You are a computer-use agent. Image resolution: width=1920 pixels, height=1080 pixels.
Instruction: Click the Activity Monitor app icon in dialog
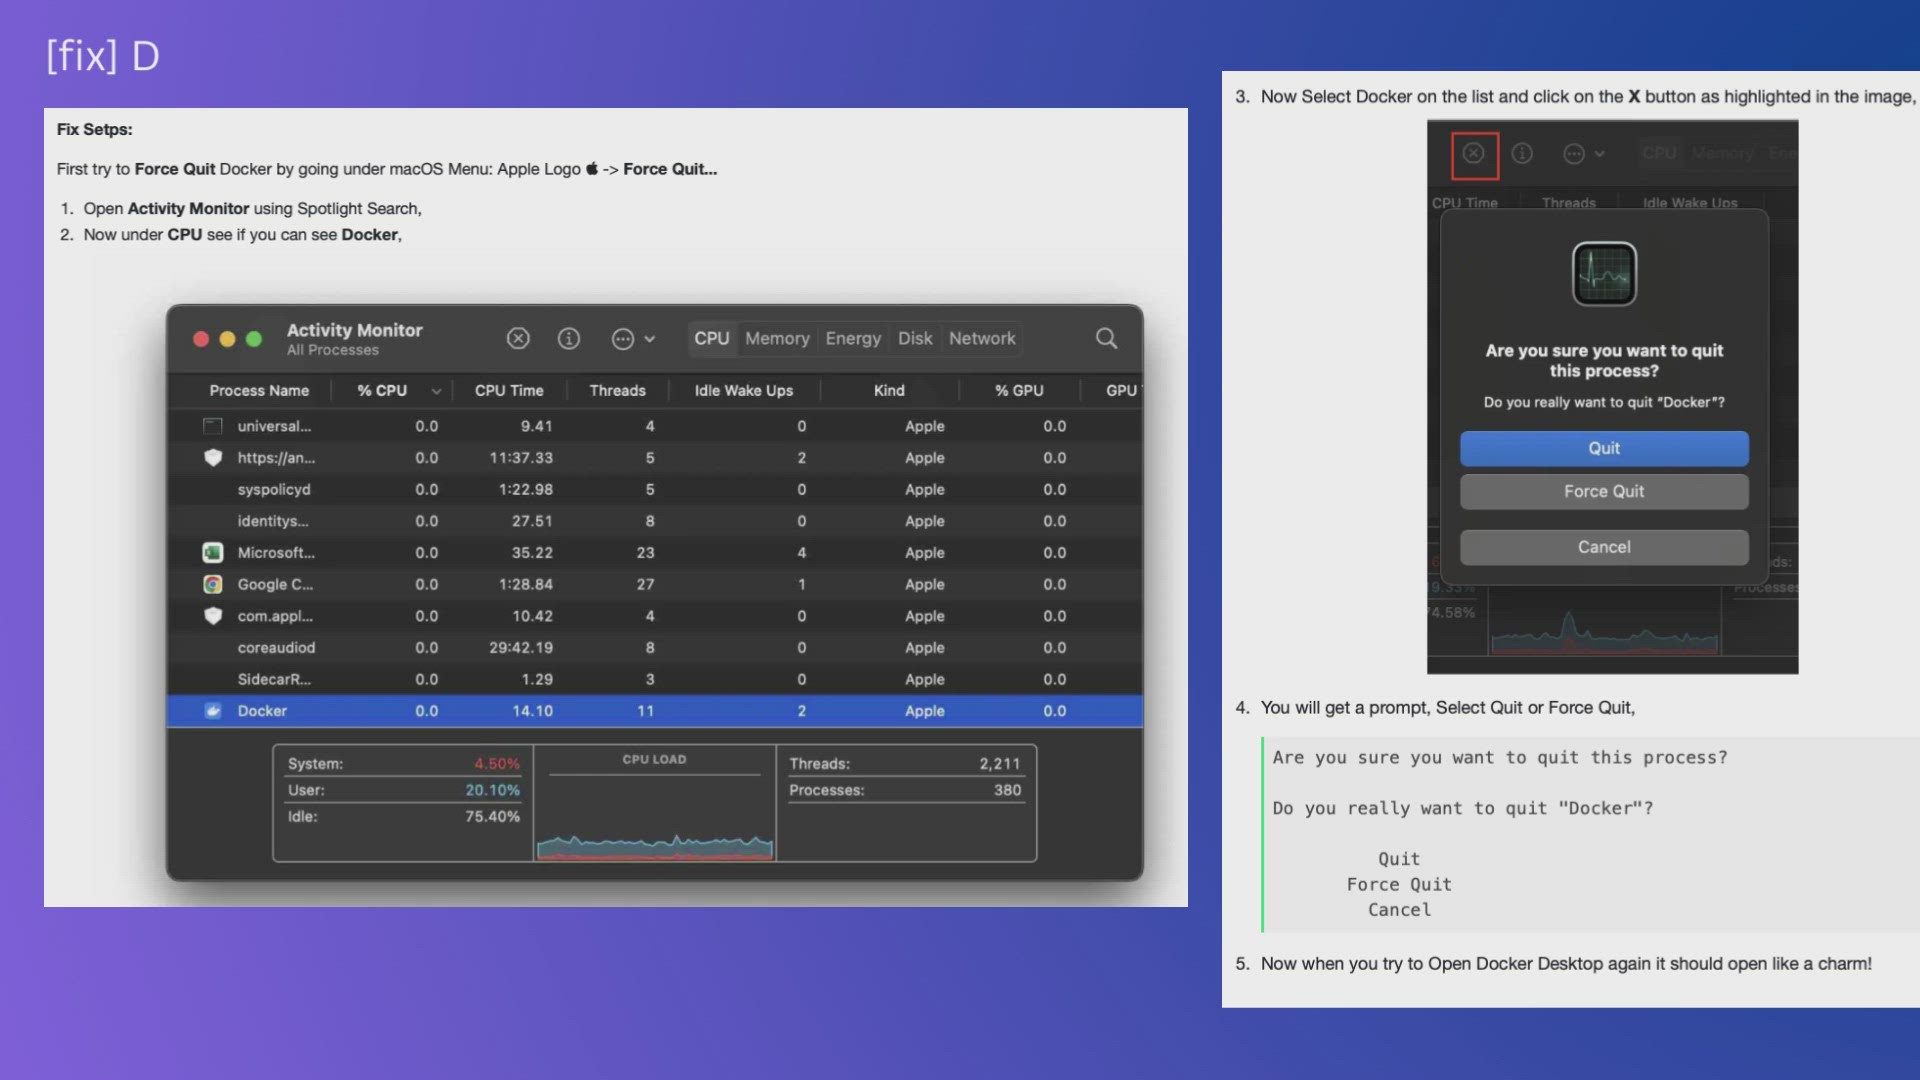coord(1604,274)
